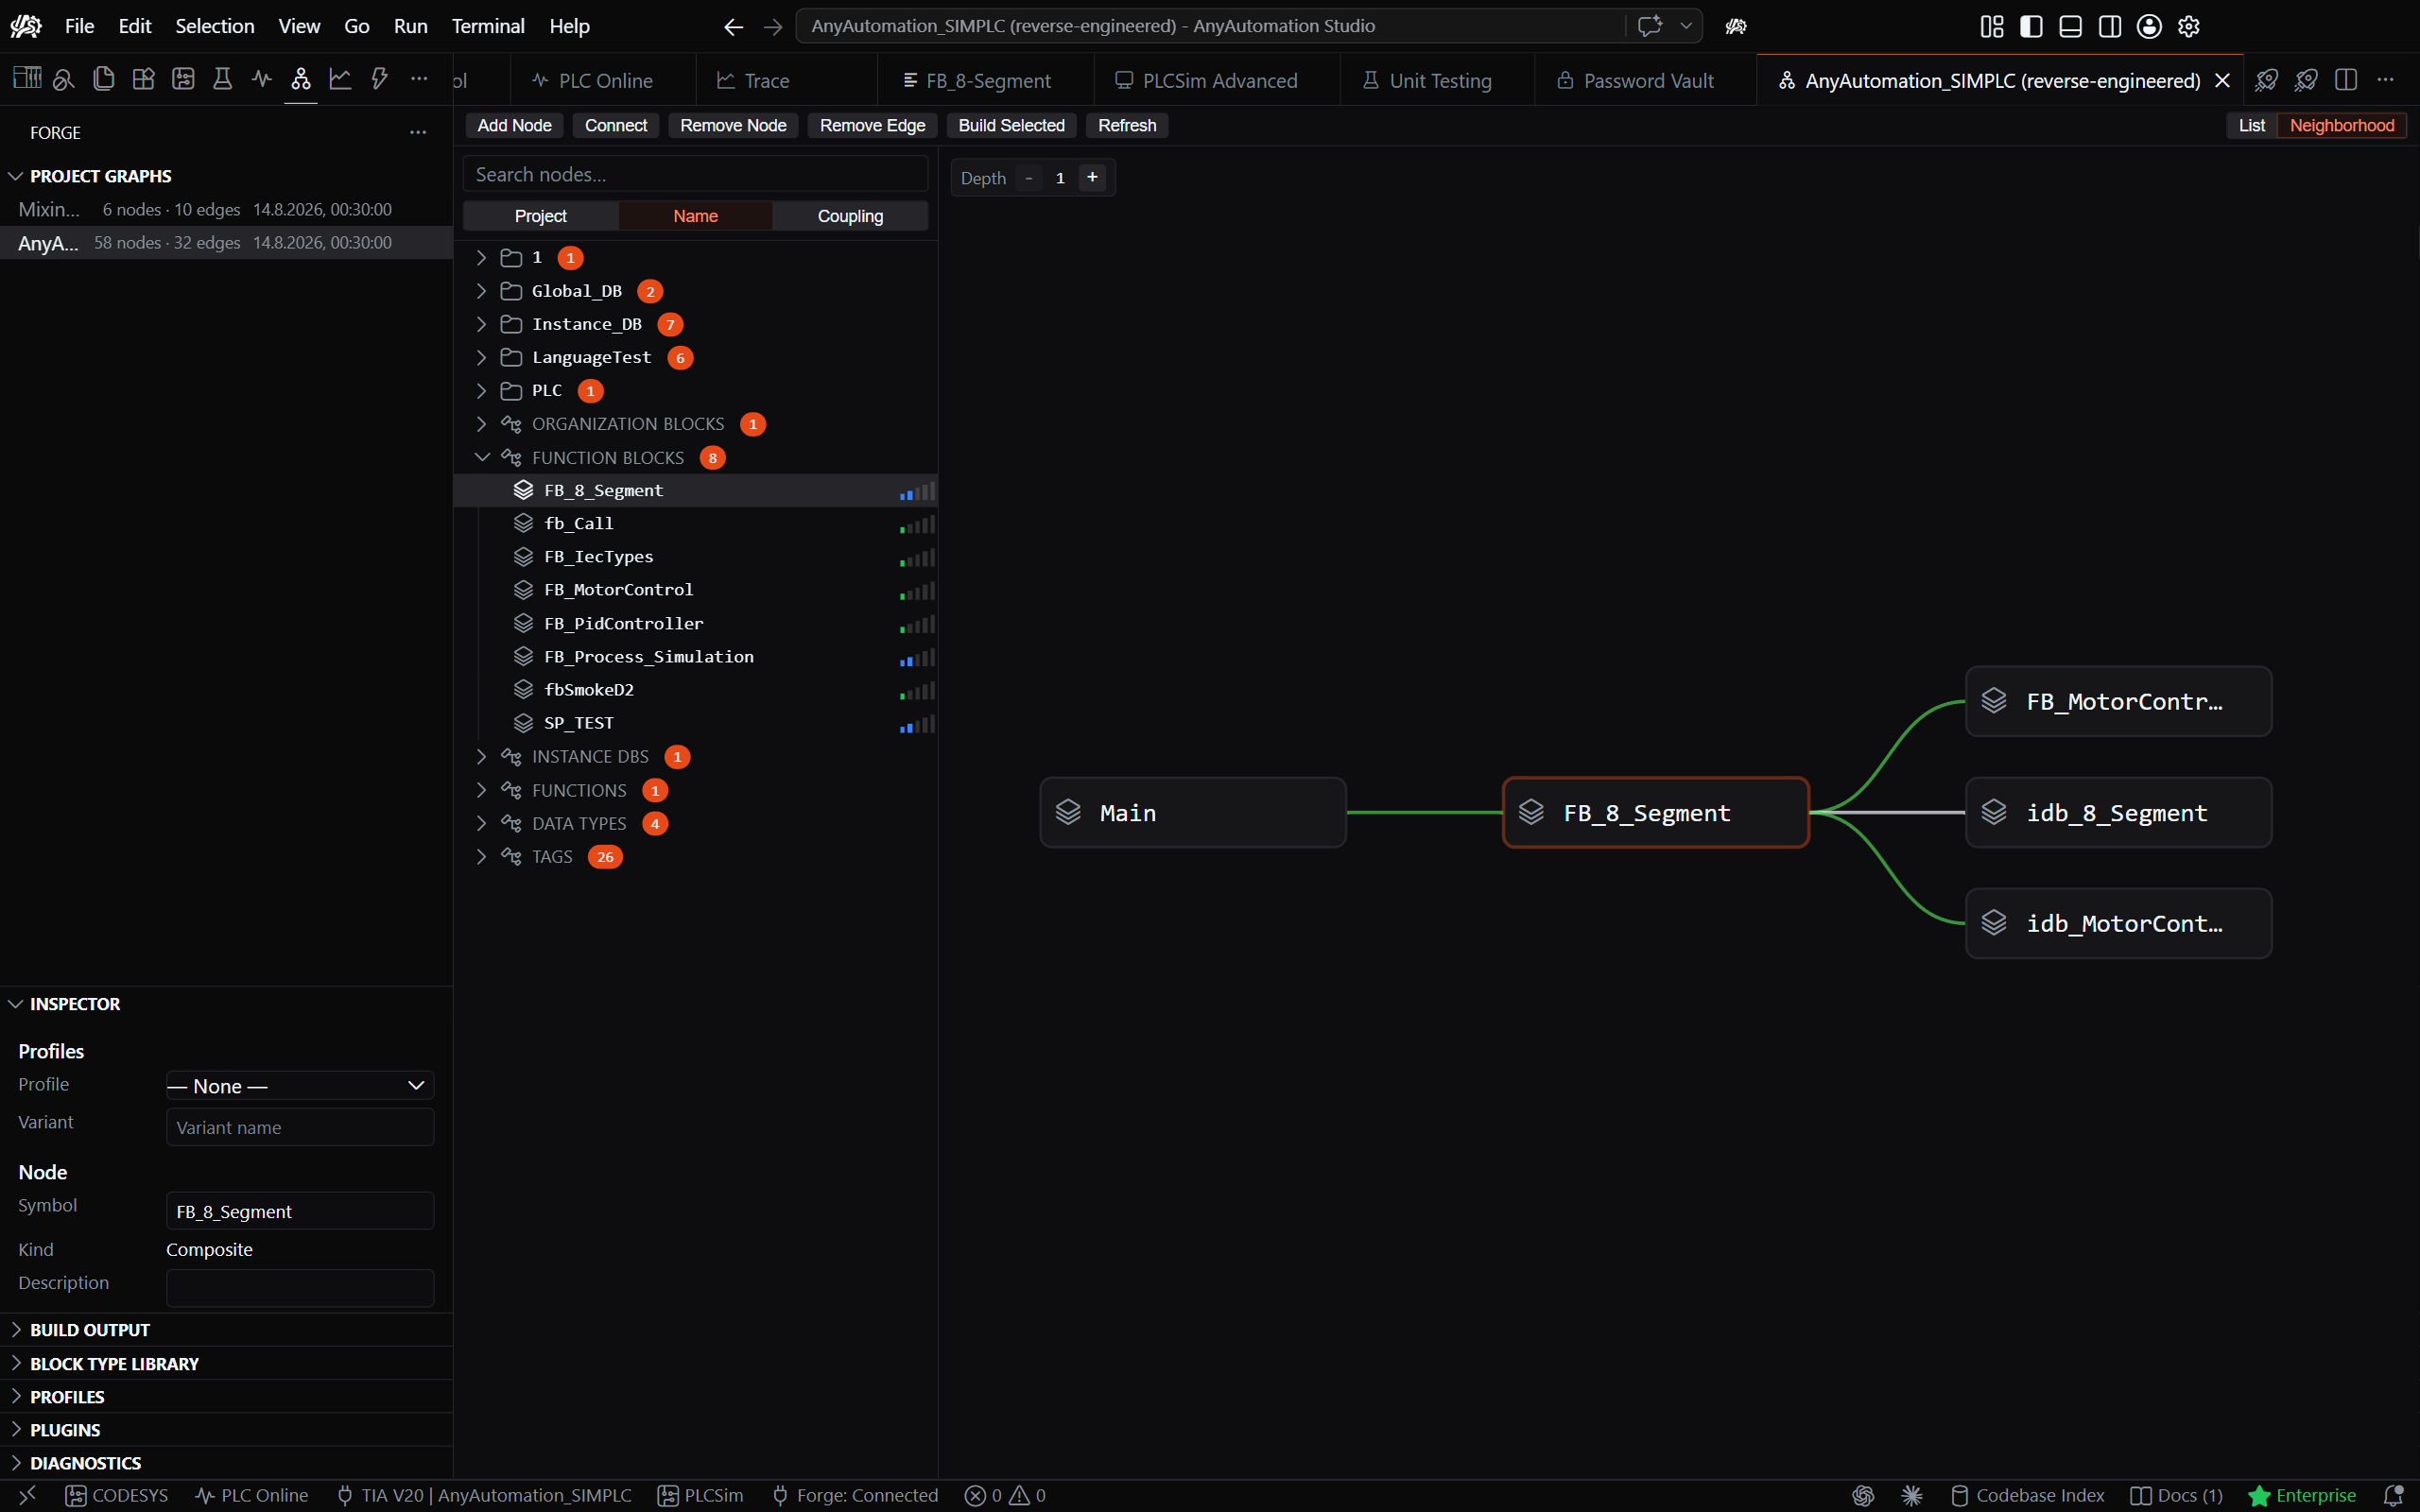Open the pulse waveform icon in activity bar

point(262,79)
